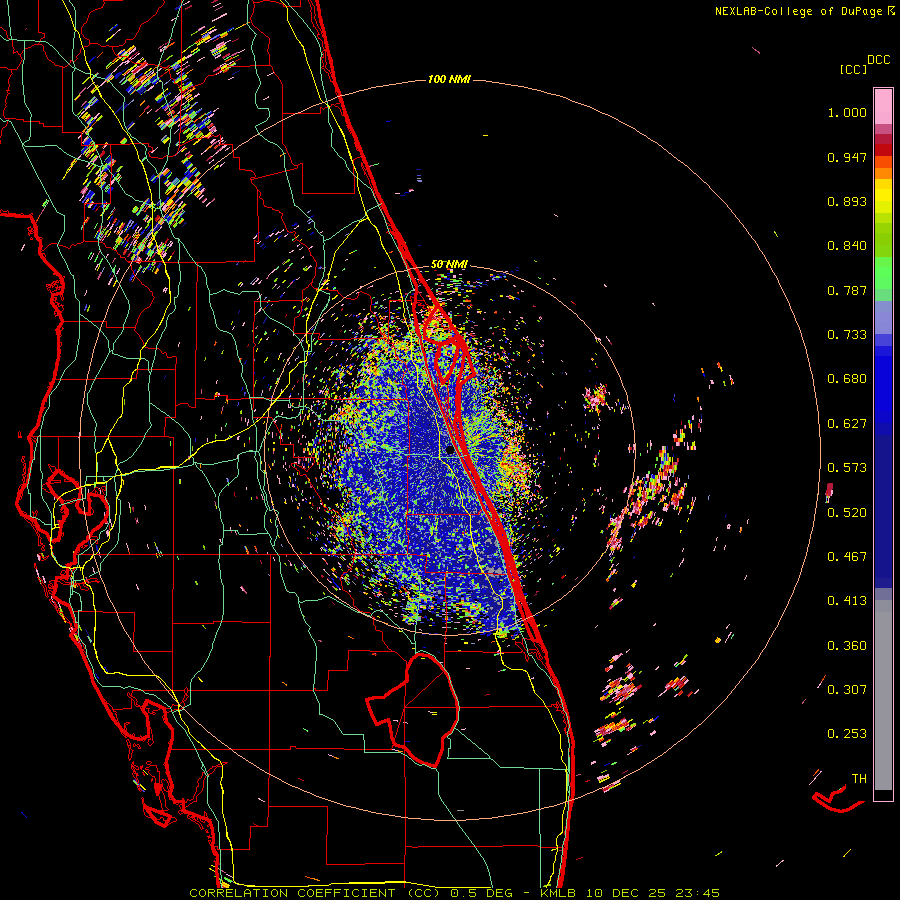Select the 0.573 legend value
900x900 pixels.
pos(847,468)
